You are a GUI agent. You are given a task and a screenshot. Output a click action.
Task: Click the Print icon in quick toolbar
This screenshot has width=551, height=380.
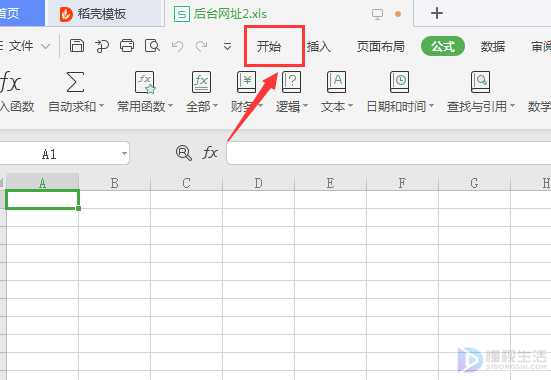[127, 46]
